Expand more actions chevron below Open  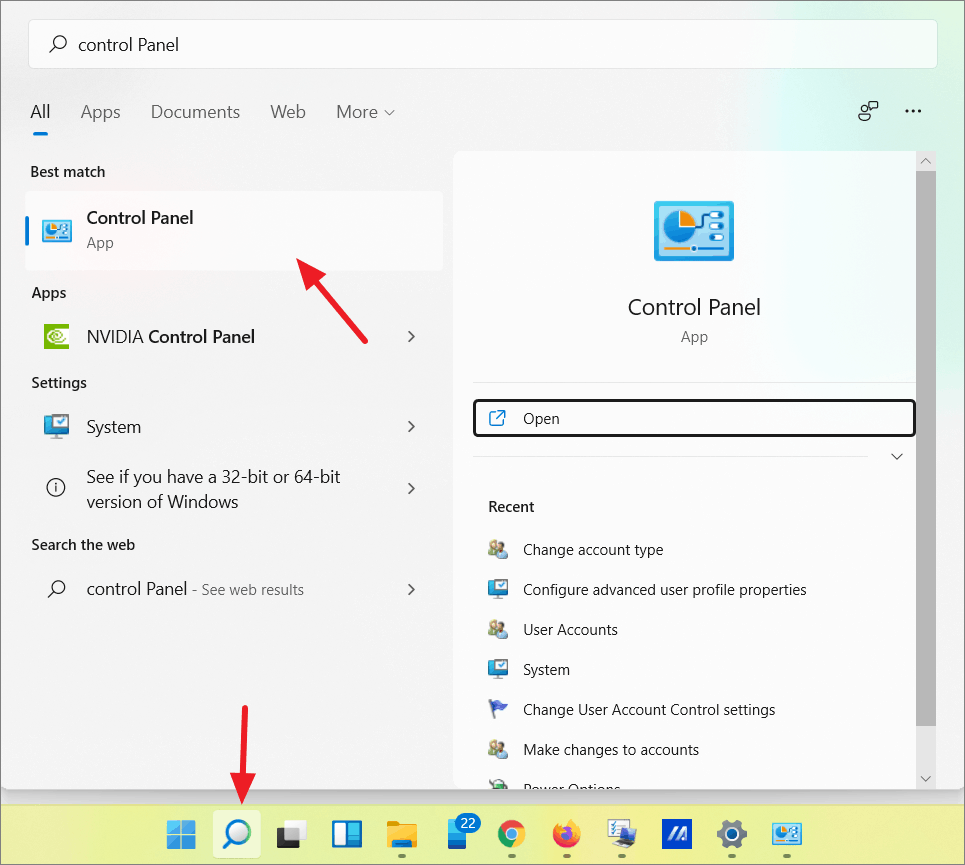(x=897, y=456)
